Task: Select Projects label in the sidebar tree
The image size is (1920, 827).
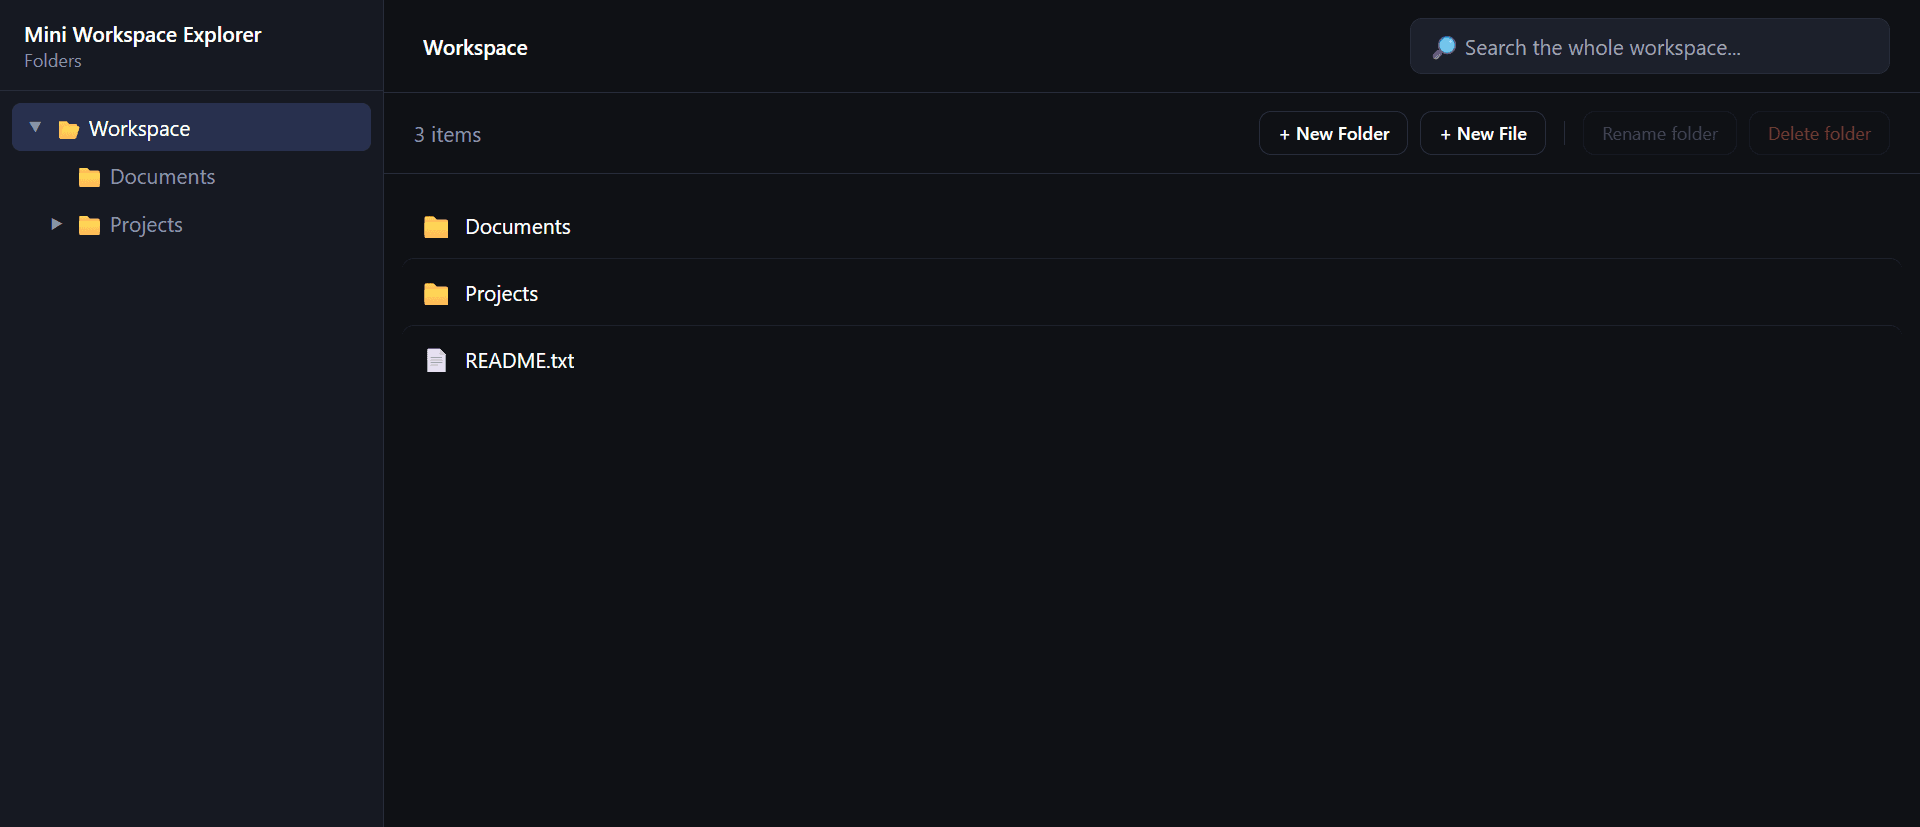Action: coord(146,225)
